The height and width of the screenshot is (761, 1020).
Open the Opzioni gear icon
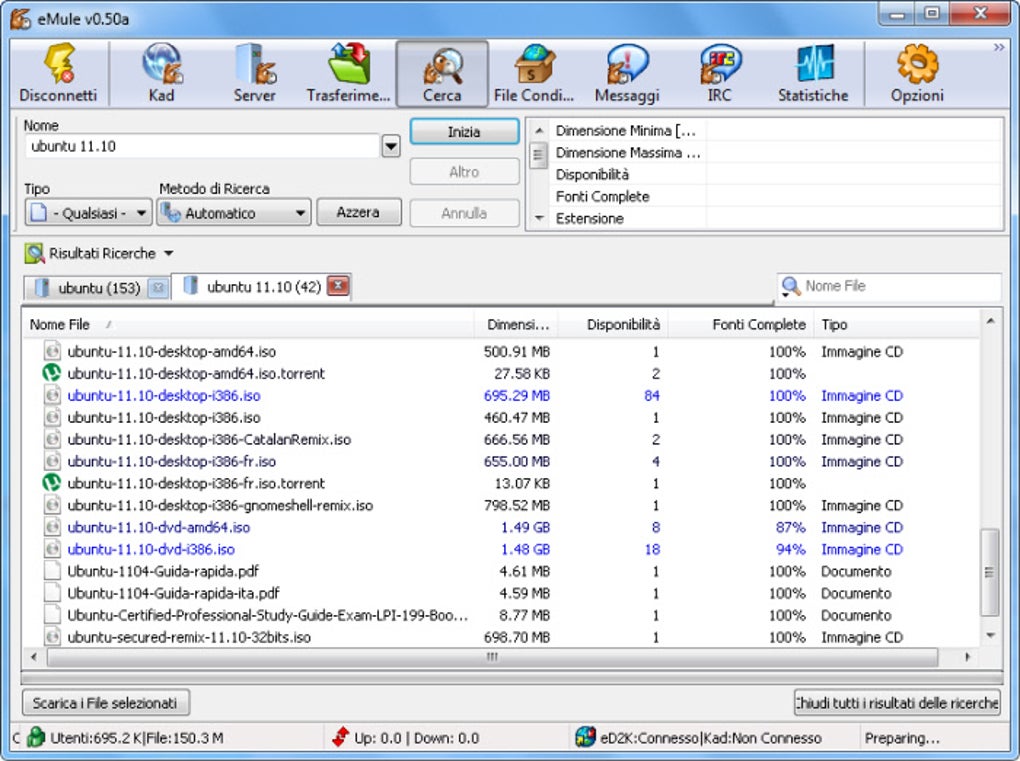click(917, 63)
